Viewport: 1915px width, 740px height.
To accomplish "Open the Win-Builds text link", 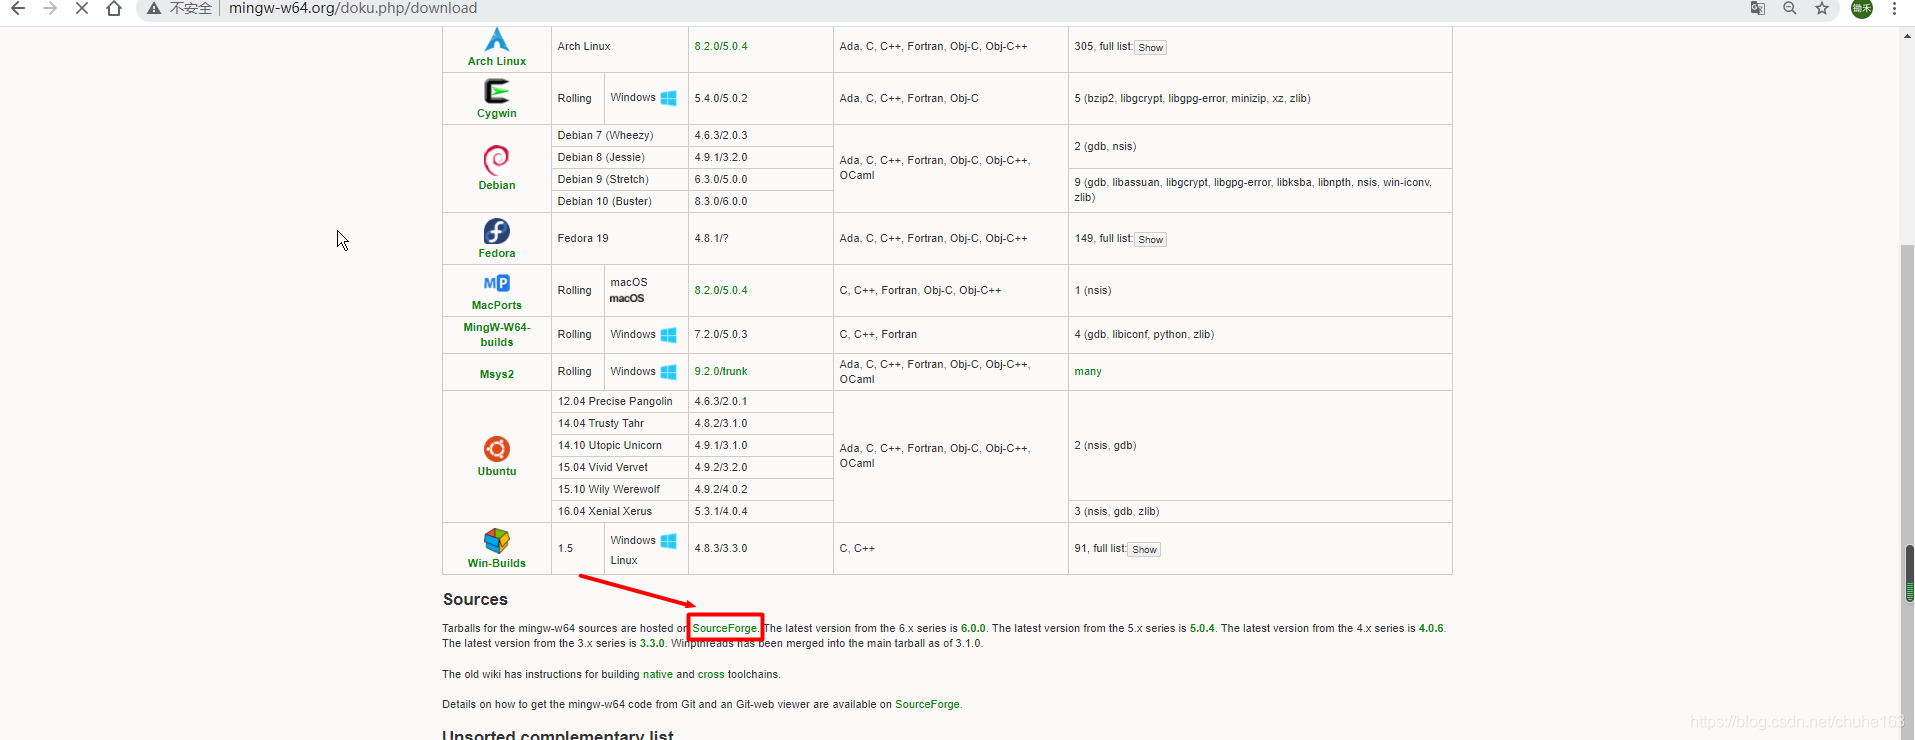I will pos(497,563).
